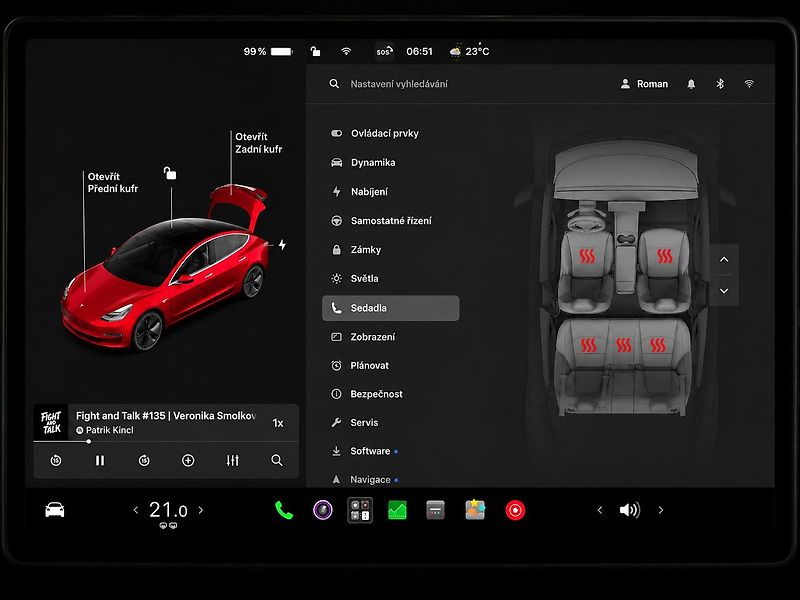This screenshot has height=600, width=800.
Task: Tap the 99% battery indicator
Action: (x=268, y=52)
